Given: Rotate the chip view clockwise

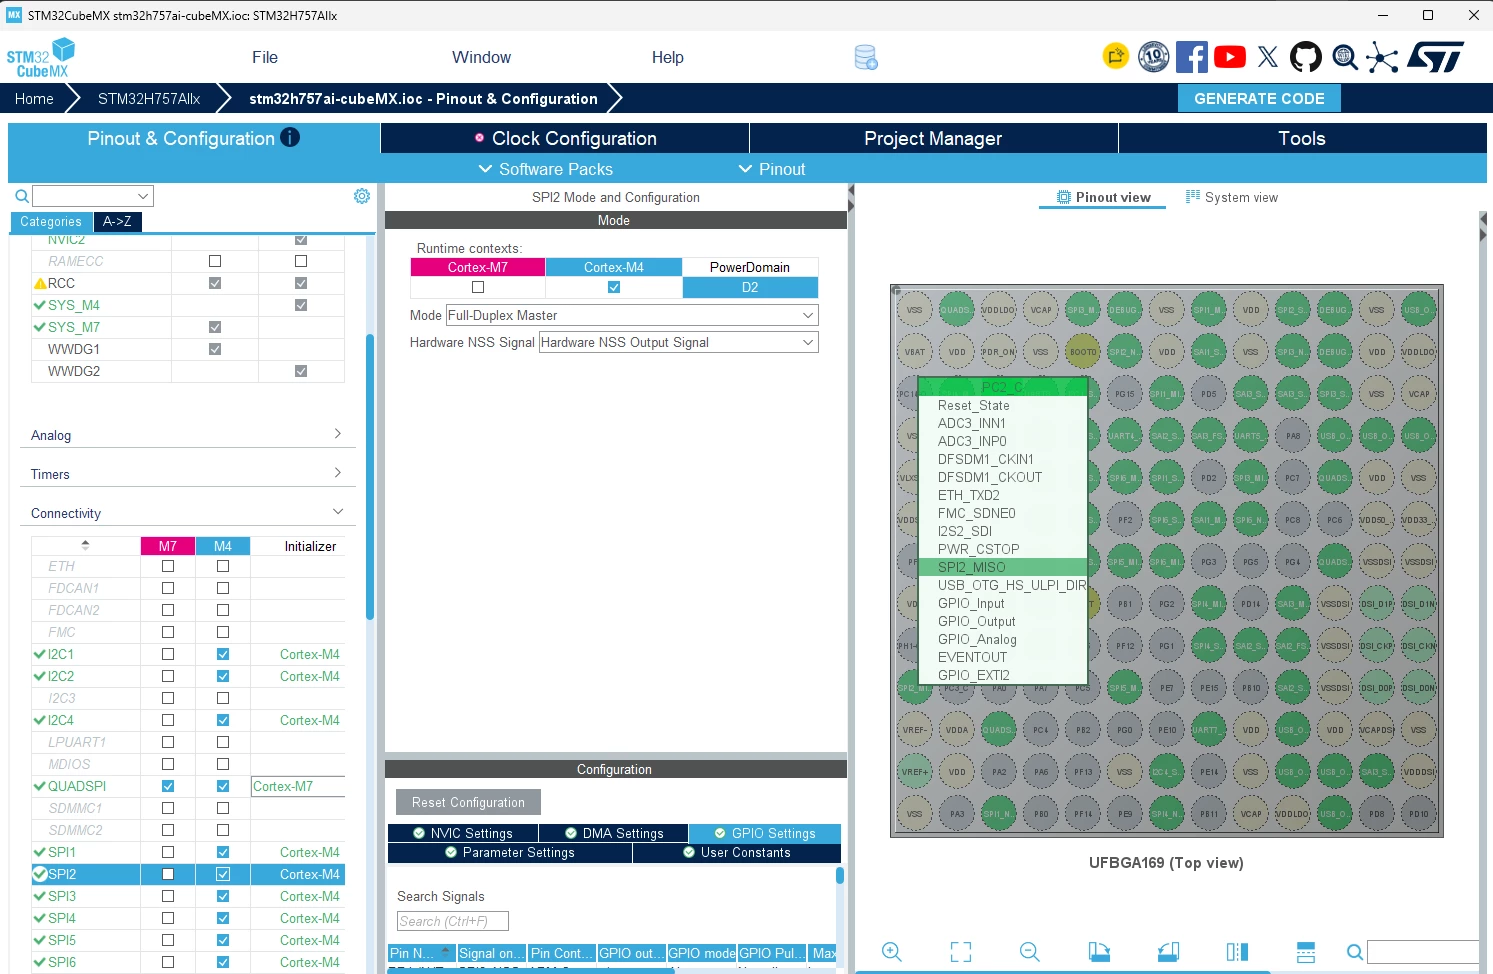Looking at the screenshot, I should pos(1099,952).
